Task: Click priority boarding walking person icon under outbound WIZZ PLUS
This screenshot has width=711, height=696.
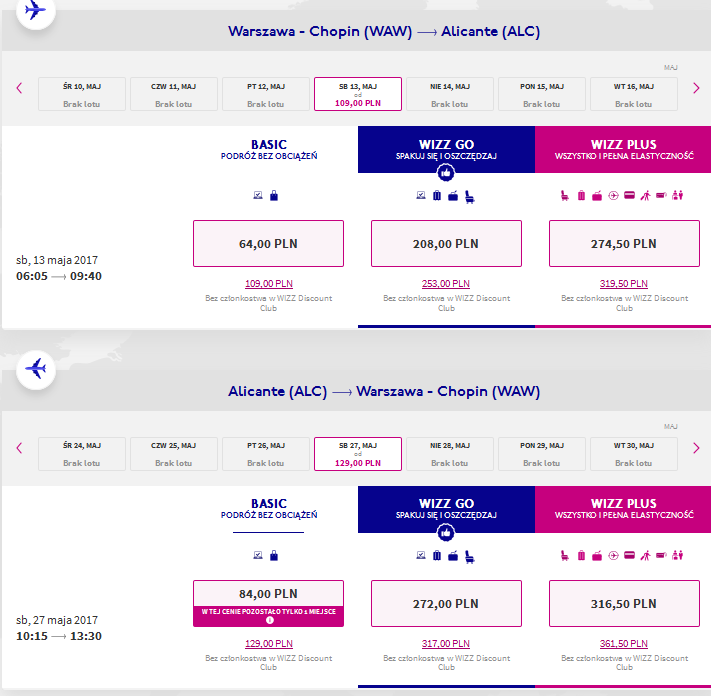Action: pyautogui.click(x=645, y=195)
